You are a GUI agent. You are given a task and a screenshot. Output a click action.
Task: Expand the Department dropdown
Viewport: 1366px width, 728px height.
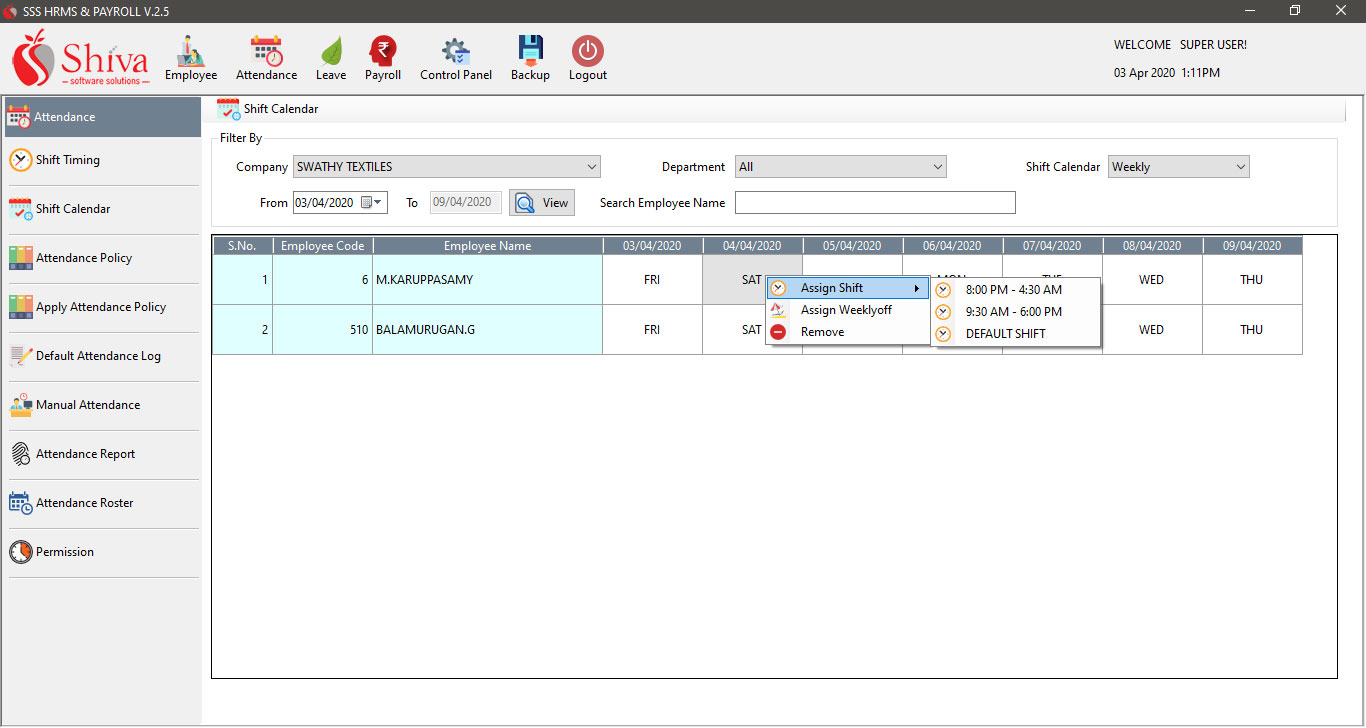(x=937, y=167)
